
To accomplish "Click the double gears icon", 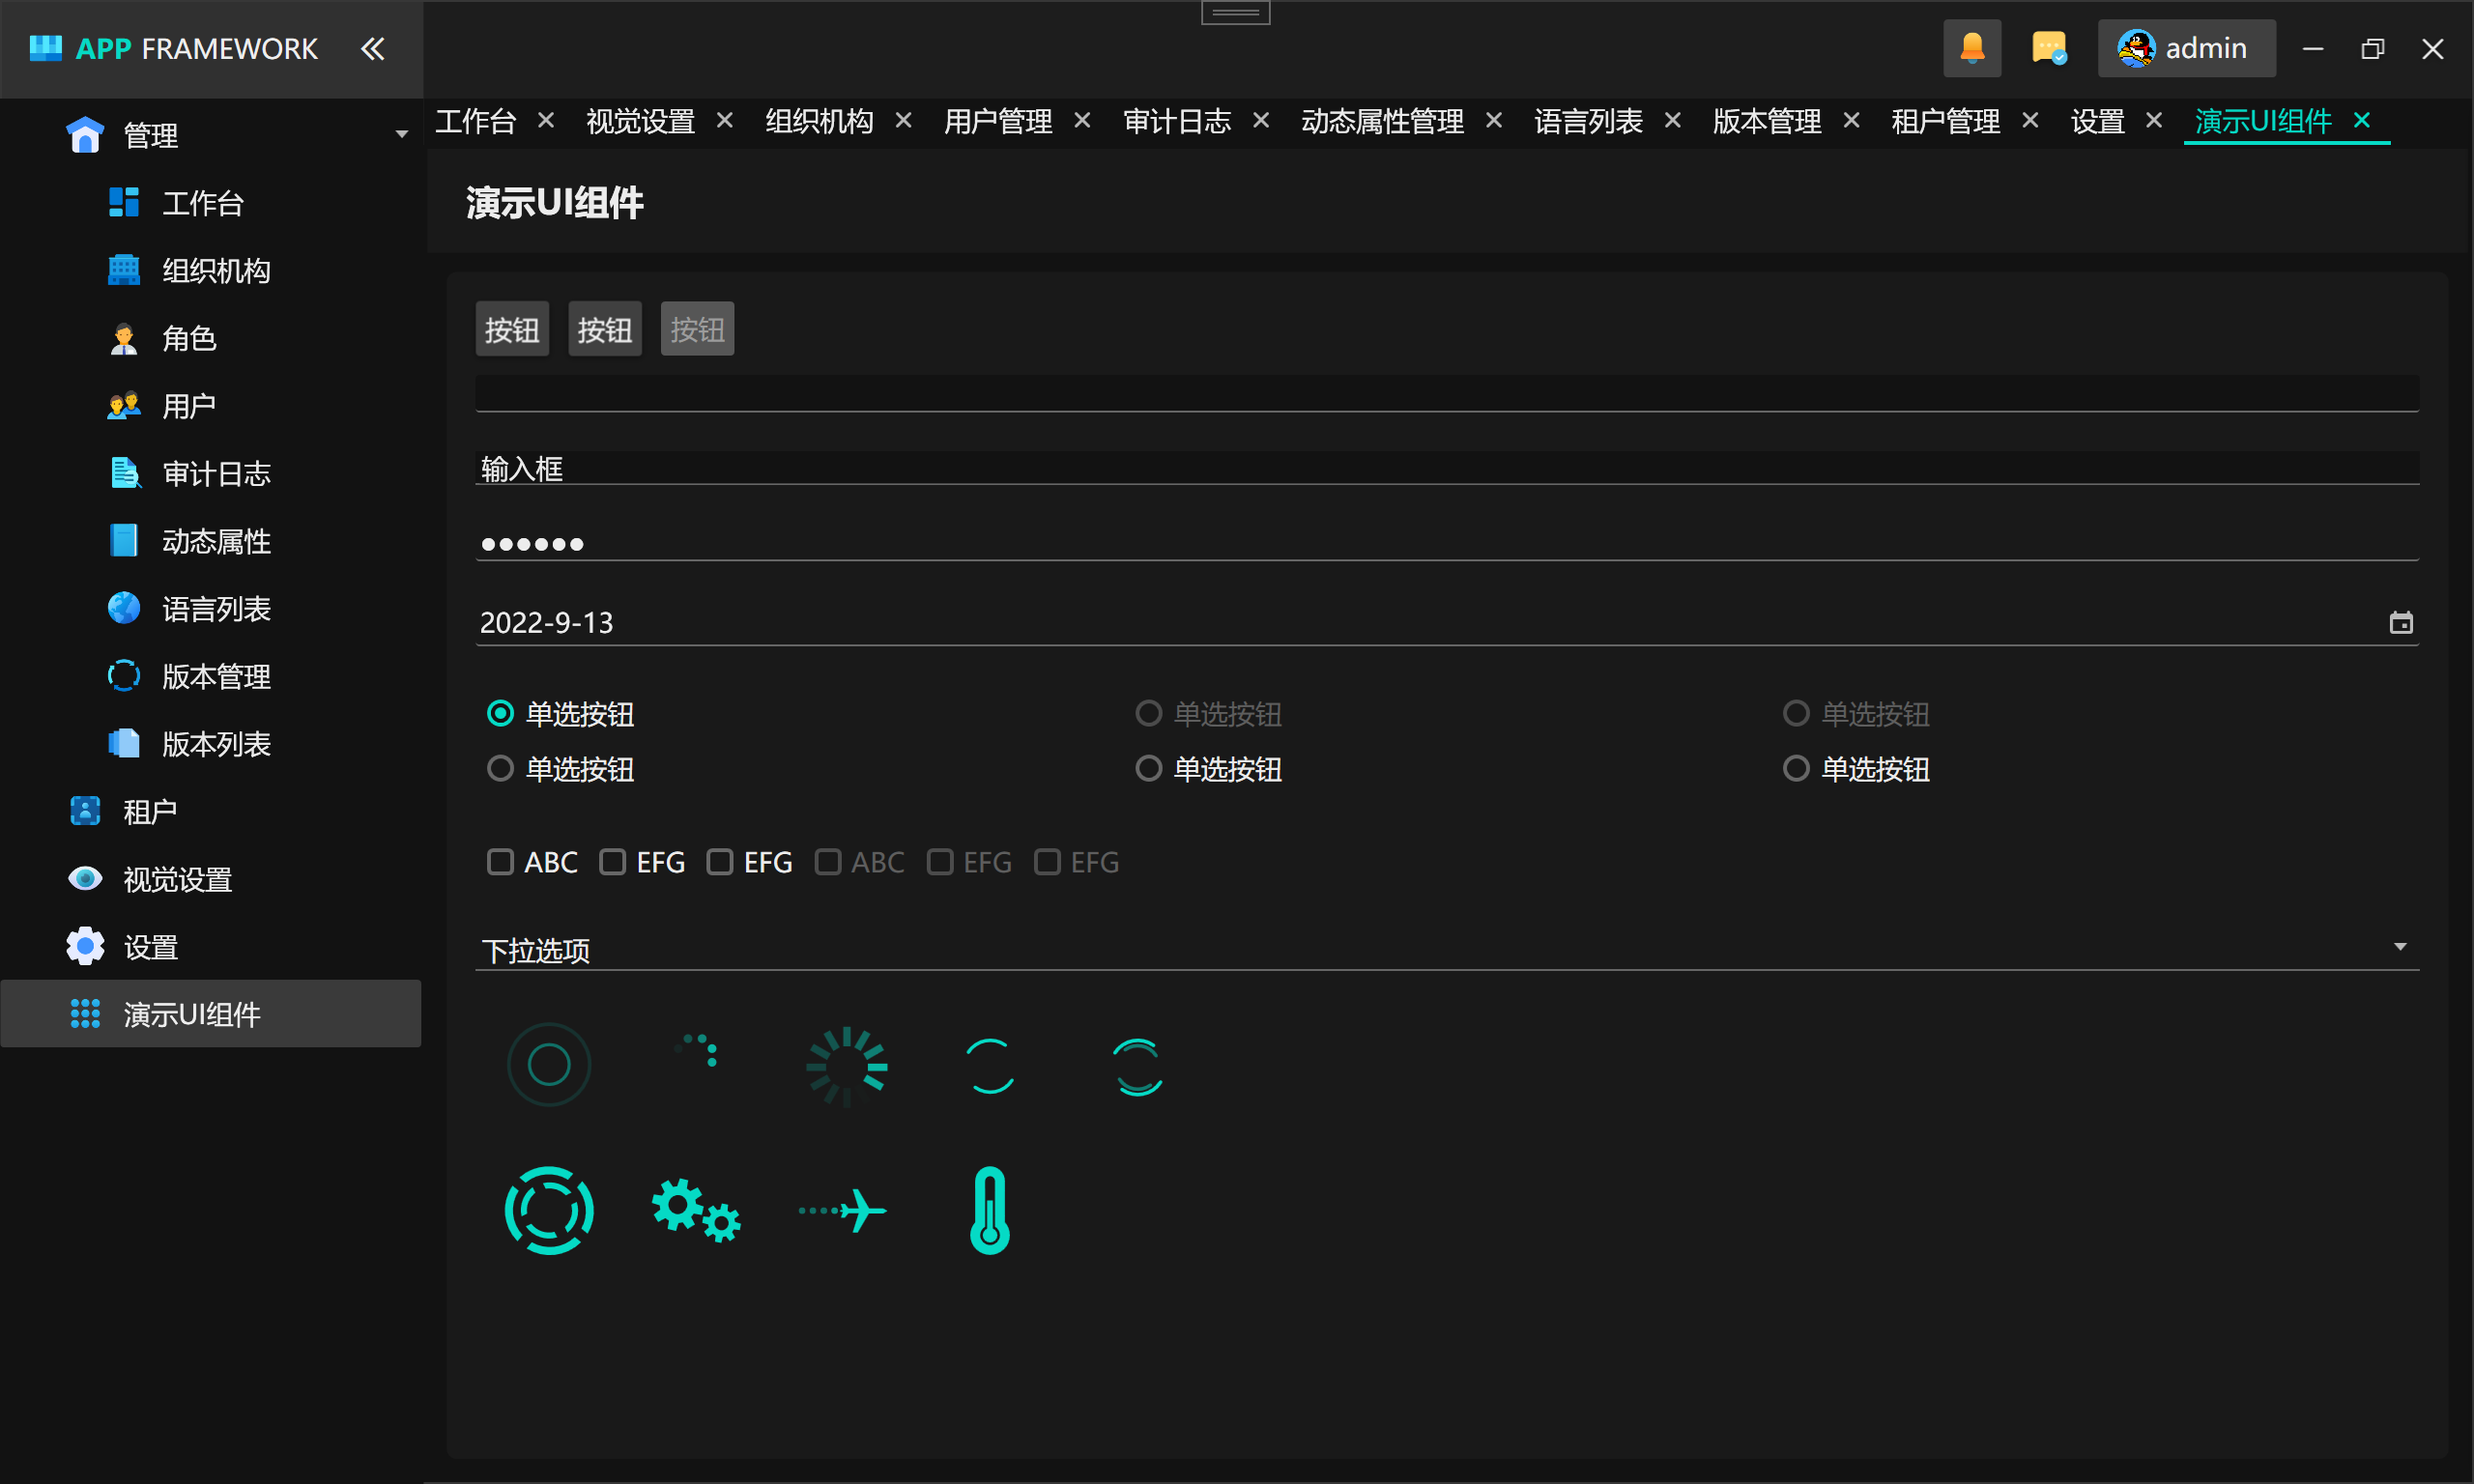I will point(696,1210).
